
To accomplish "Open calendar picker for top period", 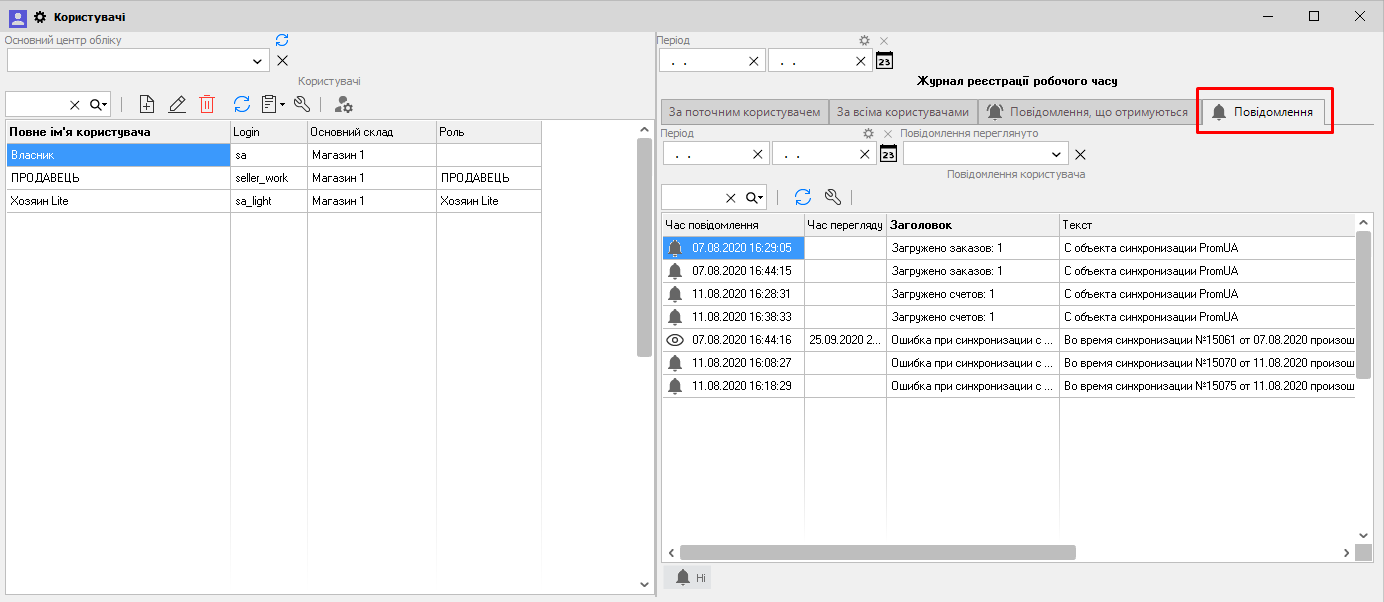I will point(884,61).
